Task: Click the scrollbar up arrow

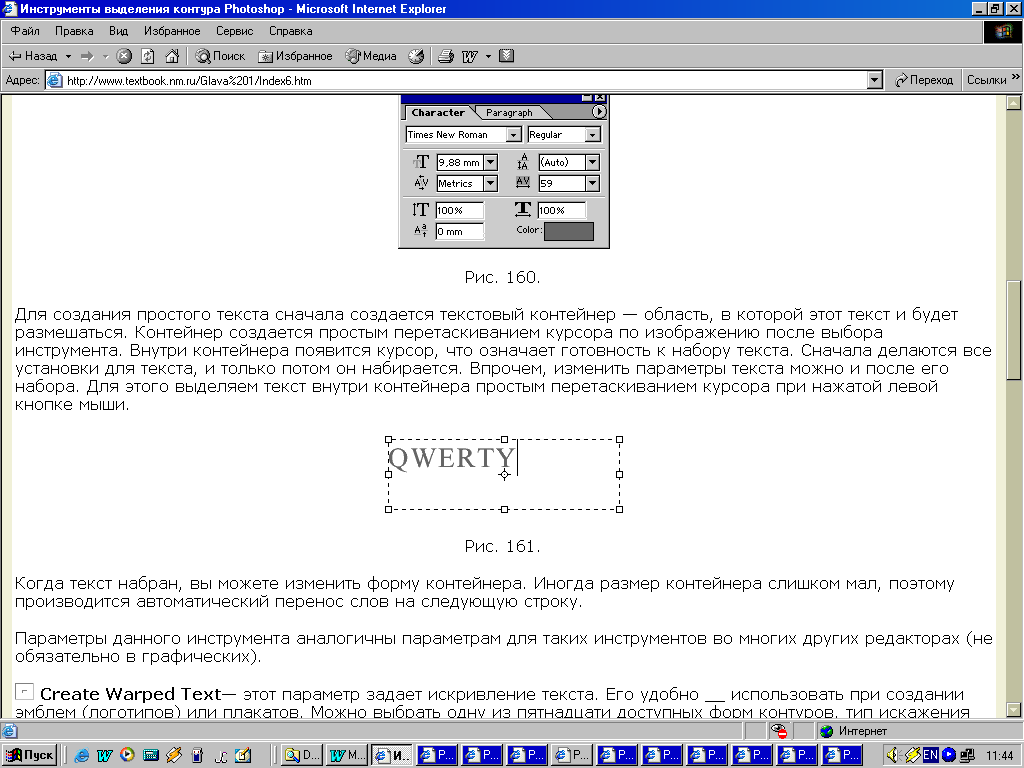Action: 1014,103
